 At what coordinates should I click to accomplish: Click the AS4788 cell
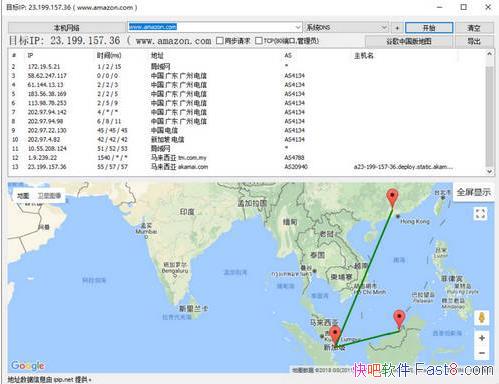294,158
